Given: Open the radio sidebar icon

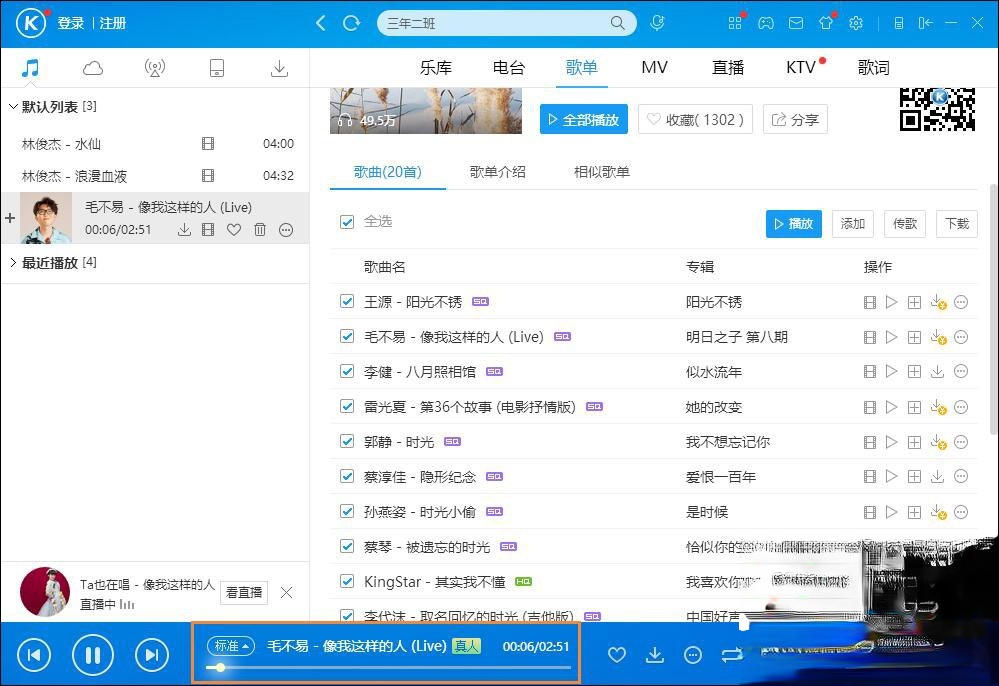Looking at the screenshot, I should click(155, 67).
